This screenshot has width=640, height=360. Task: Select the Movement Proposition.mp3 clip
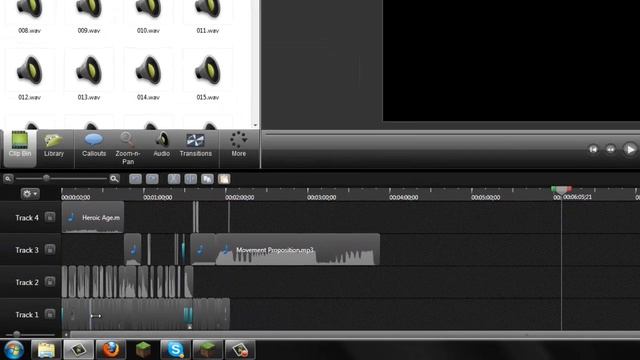click(298, 249)
